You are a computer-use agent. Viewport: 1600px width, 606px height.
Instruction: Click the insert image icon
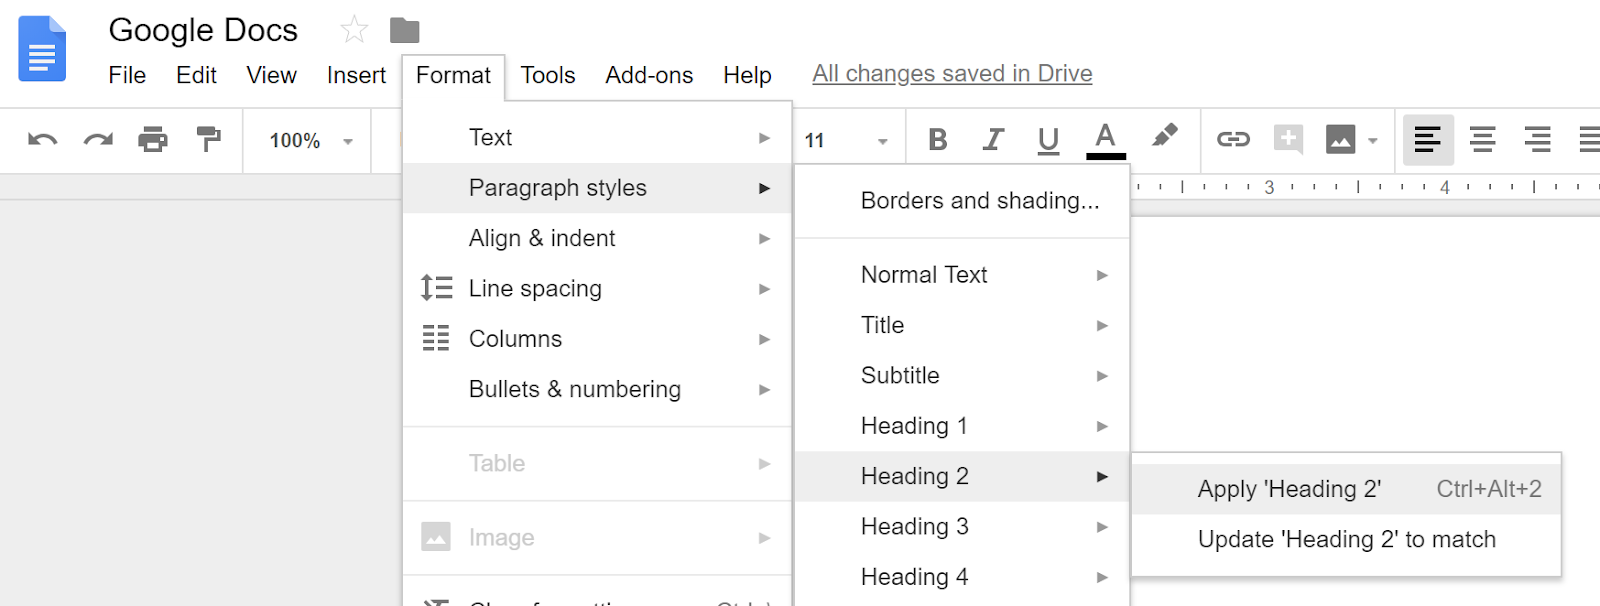[1341, 140]
